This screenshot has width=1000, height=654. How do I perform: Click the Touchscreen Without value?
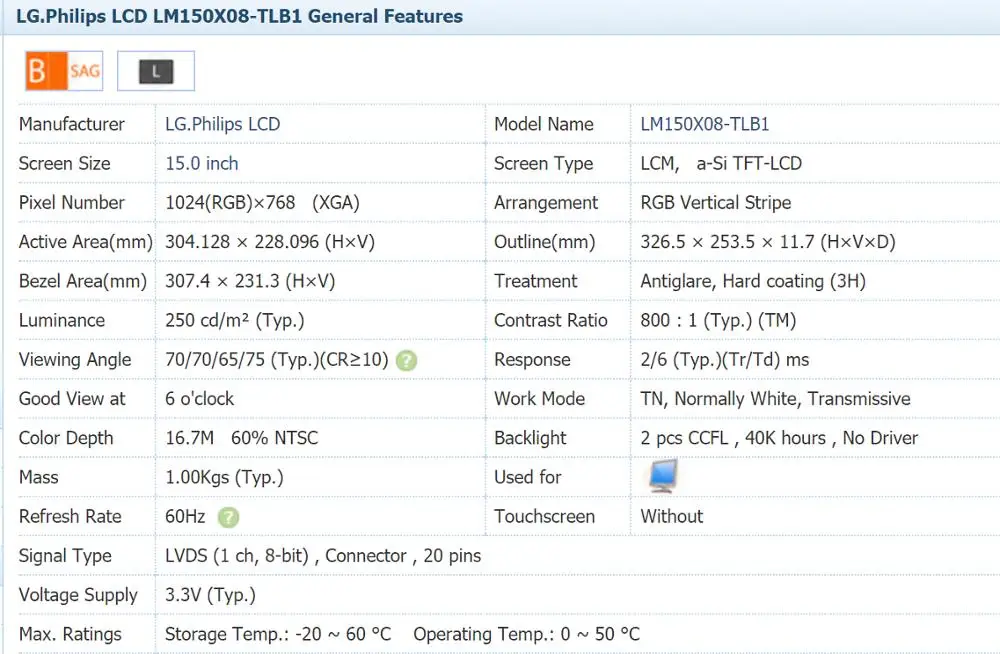tap(671, 516)
